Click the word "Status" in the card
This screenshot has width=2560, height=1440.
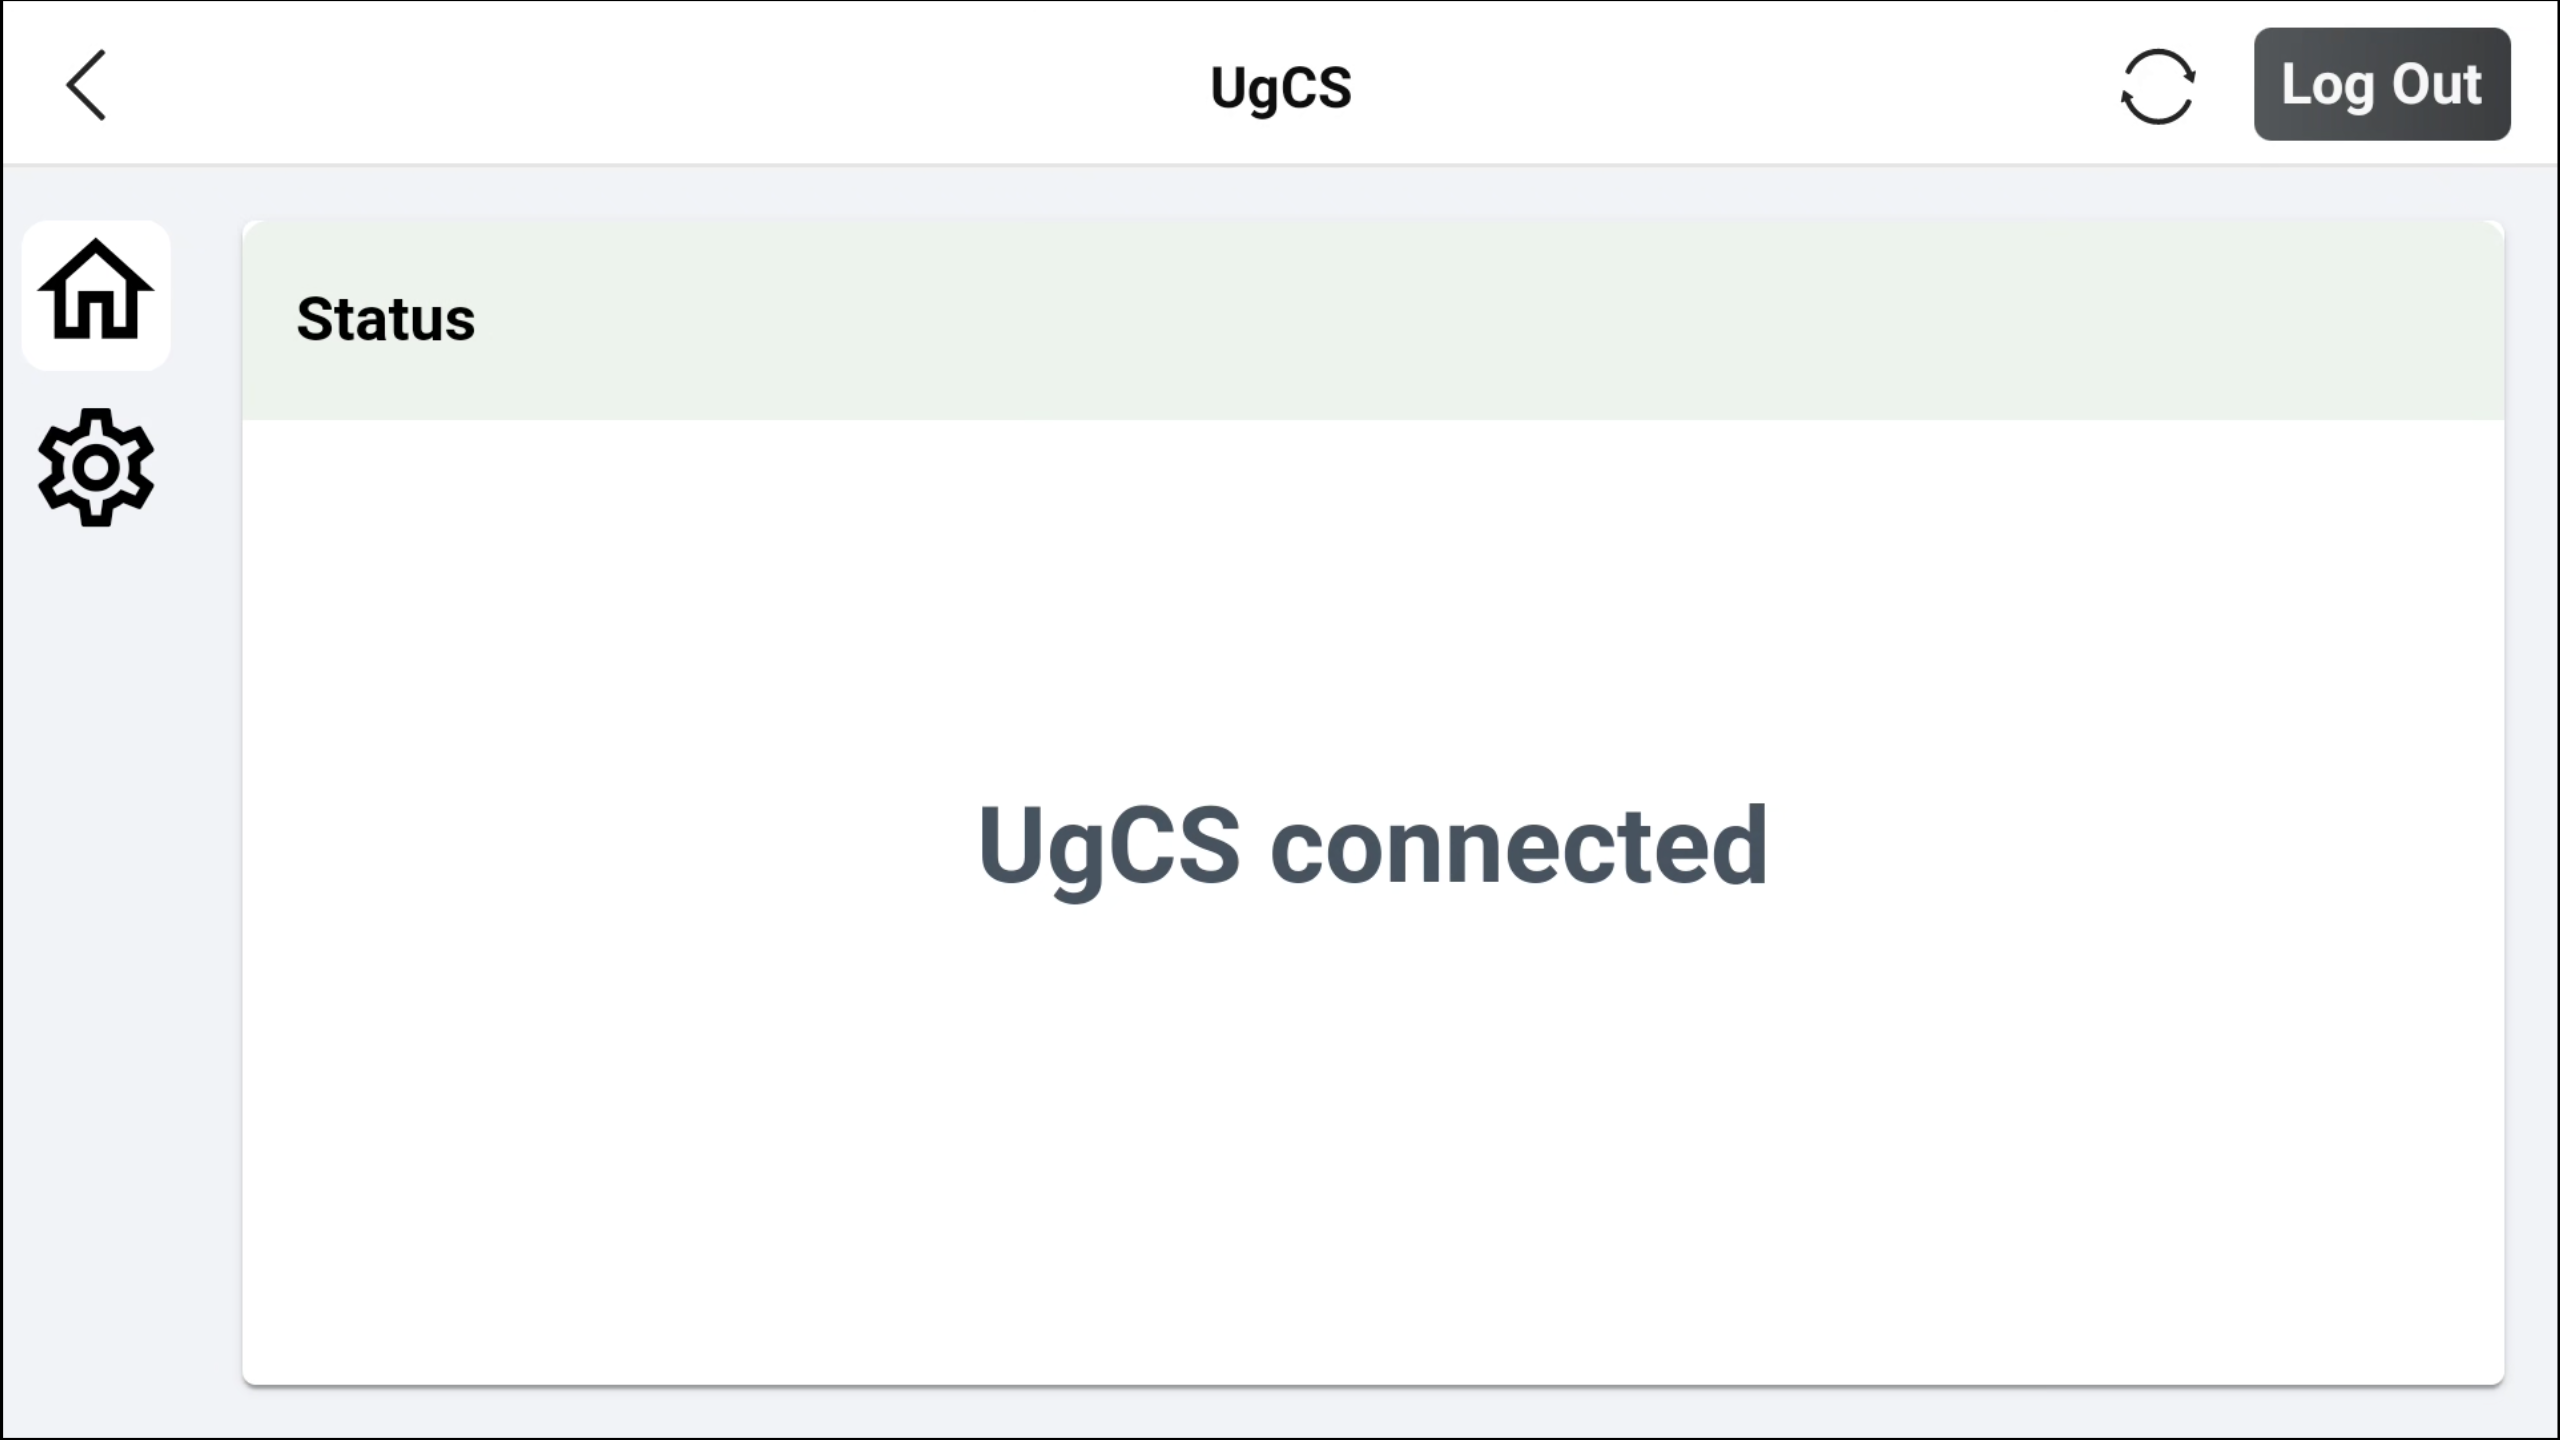386,320
